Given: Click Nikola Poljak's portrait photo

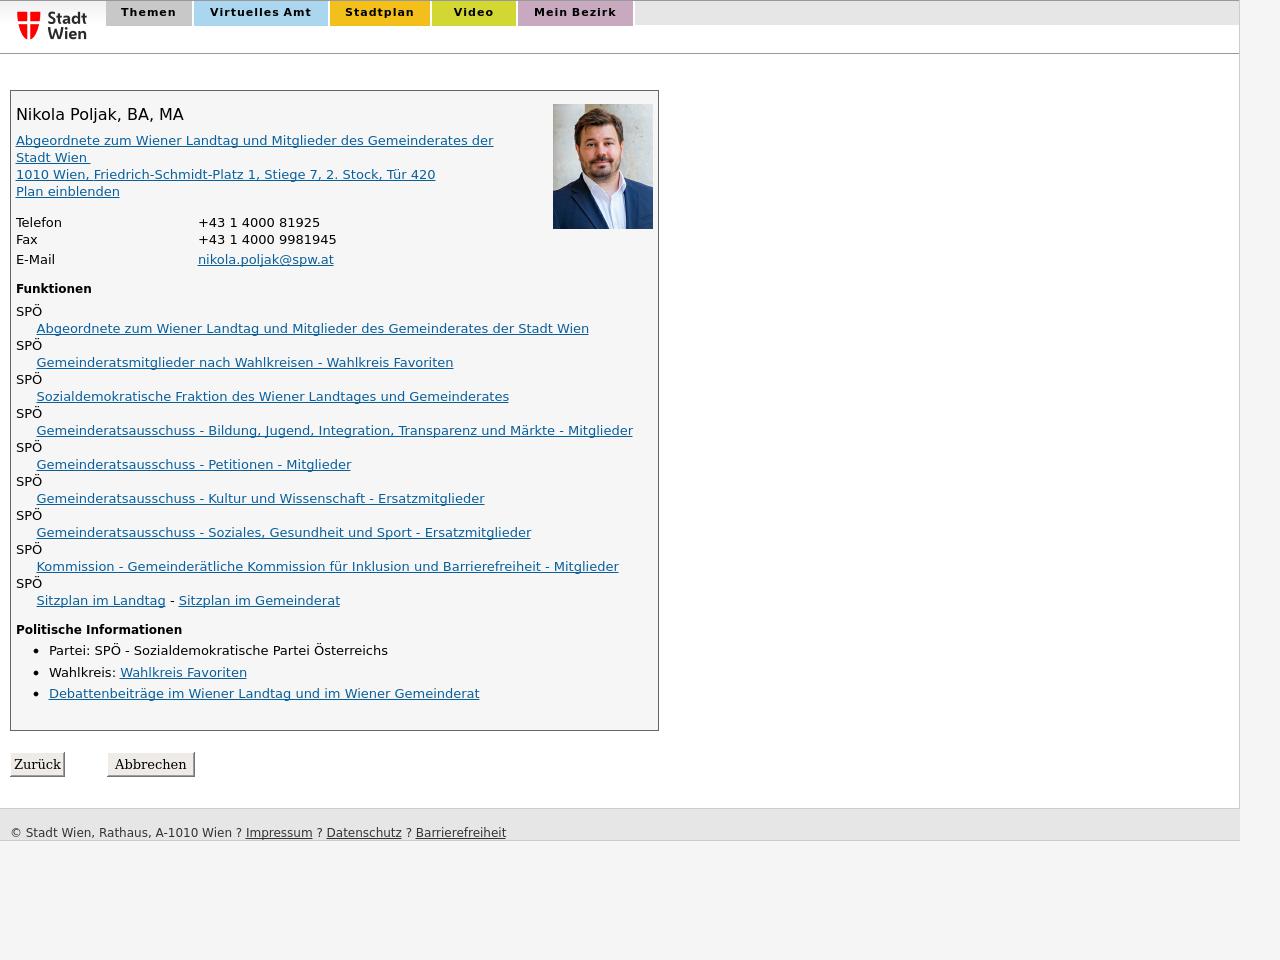Looking at the screenshot, I should pos(602,166).
